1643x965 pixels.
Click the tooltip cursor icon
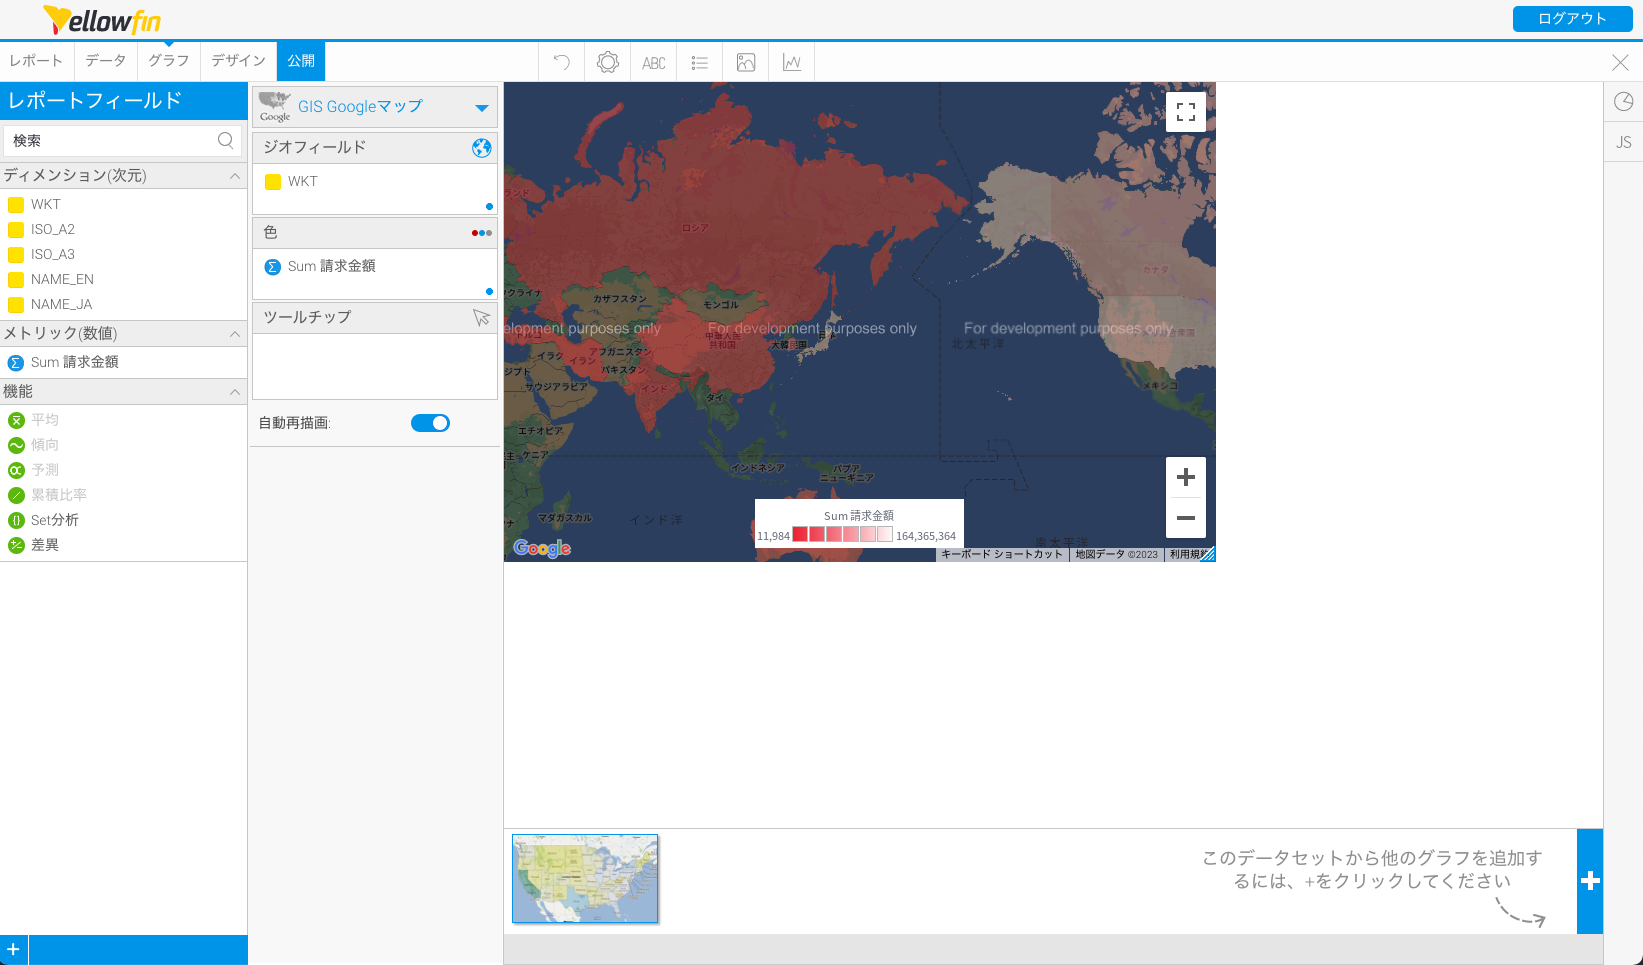click(x=482, y=317)
